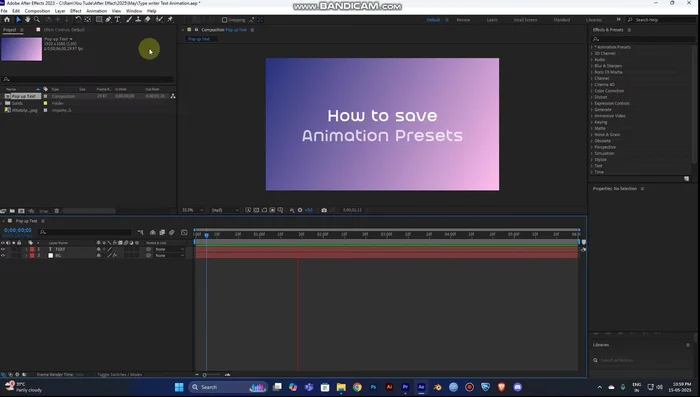Pick the Horizontal Type tool

(x=118, y=20)
